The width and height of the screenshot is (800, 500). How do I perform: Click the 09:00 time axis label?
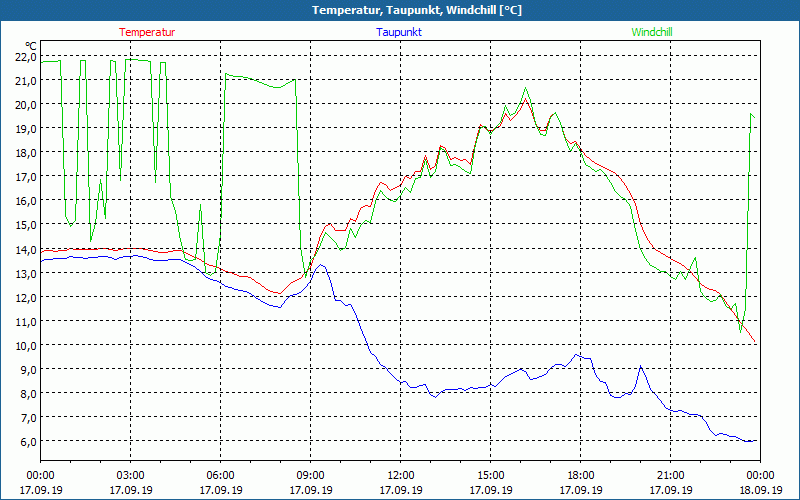[x=310, y=476]
